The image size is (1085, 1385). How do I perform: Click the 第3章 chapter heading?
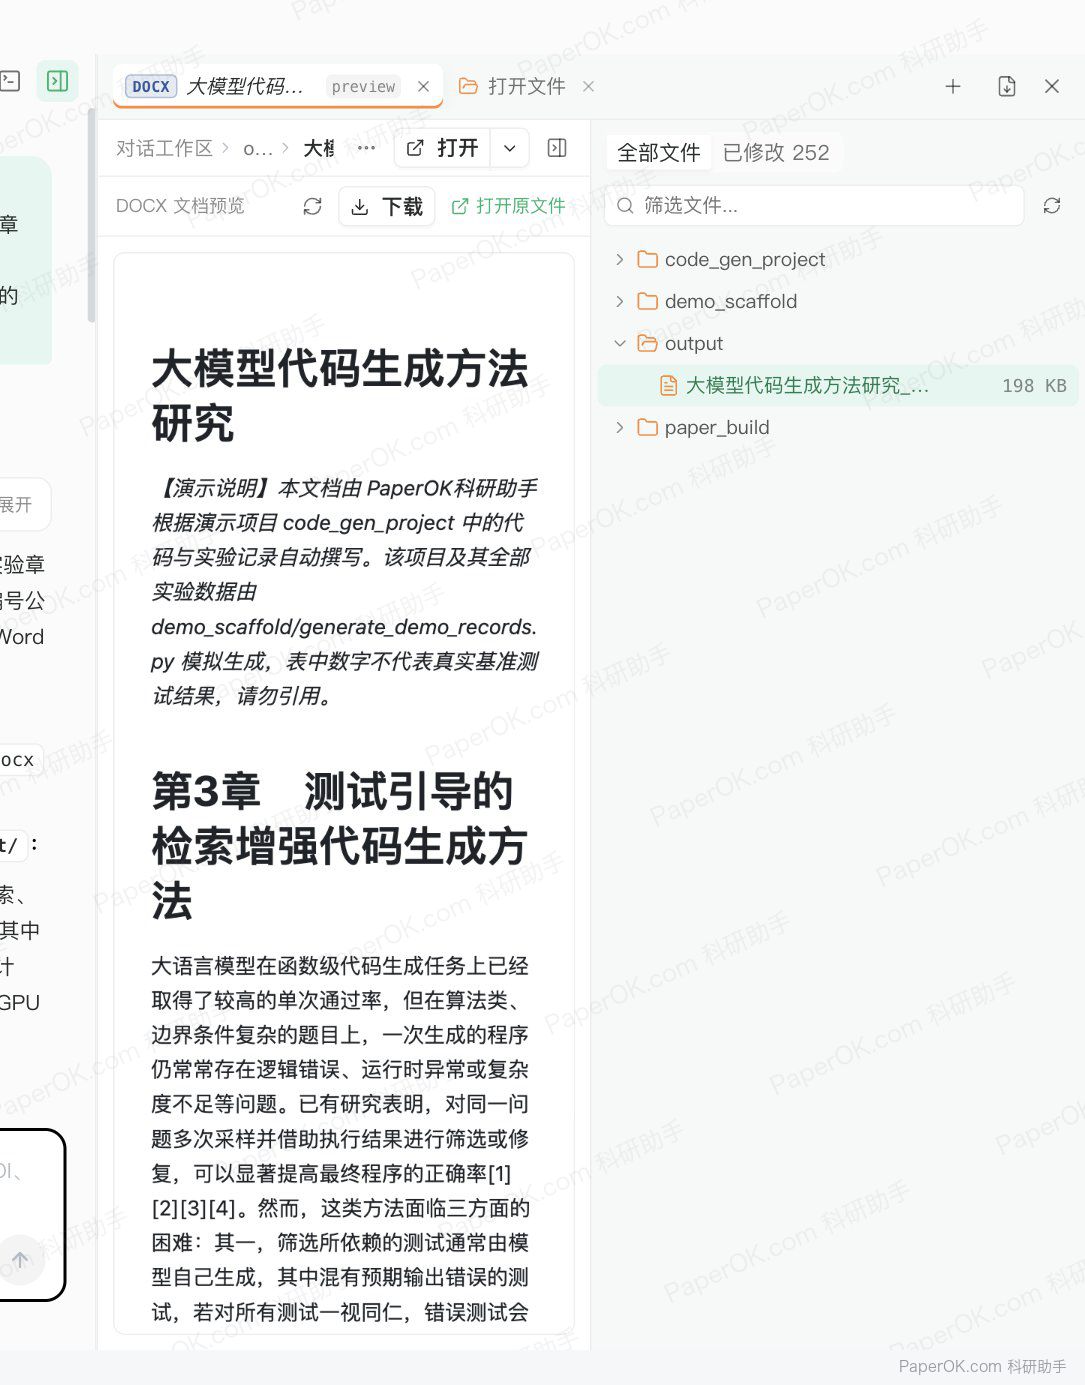[x=340, y=846]
